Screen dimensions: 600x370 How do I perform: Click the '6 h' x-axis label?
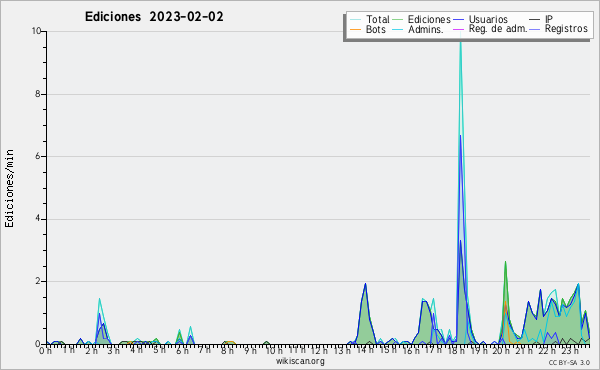pos(183,351)
